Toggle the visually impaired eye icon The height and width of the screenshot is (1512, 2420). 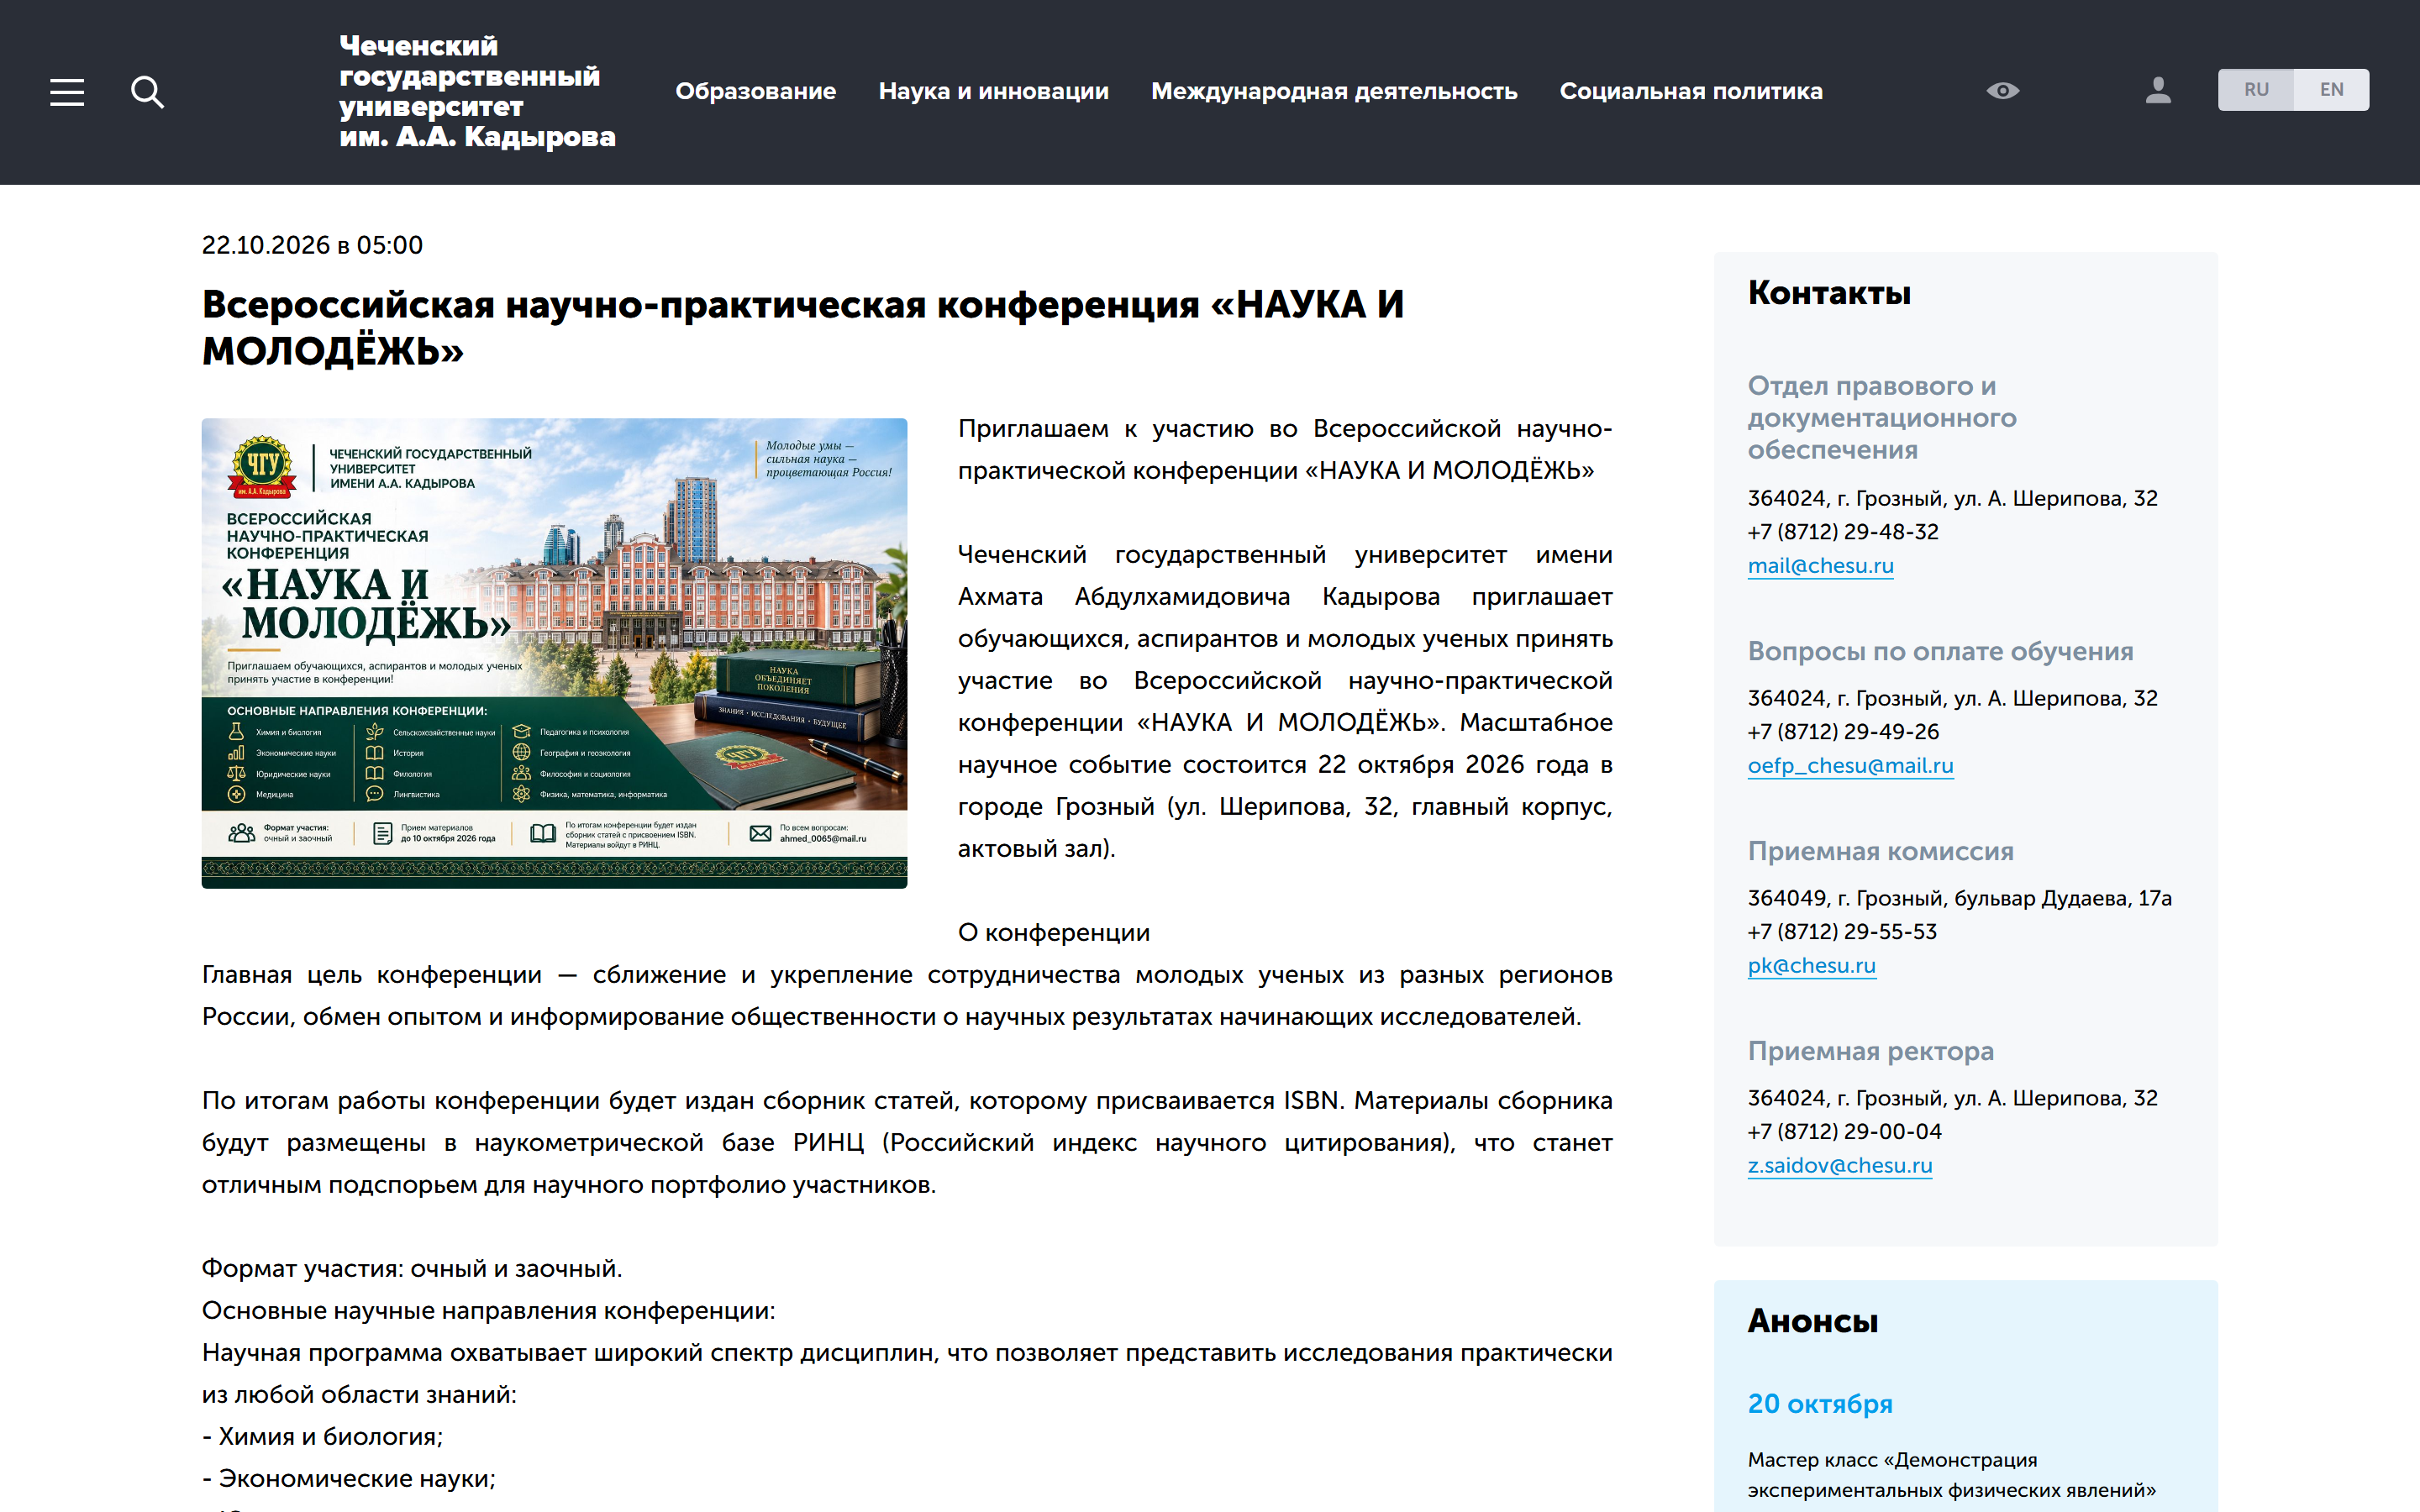coord(2002,91)
